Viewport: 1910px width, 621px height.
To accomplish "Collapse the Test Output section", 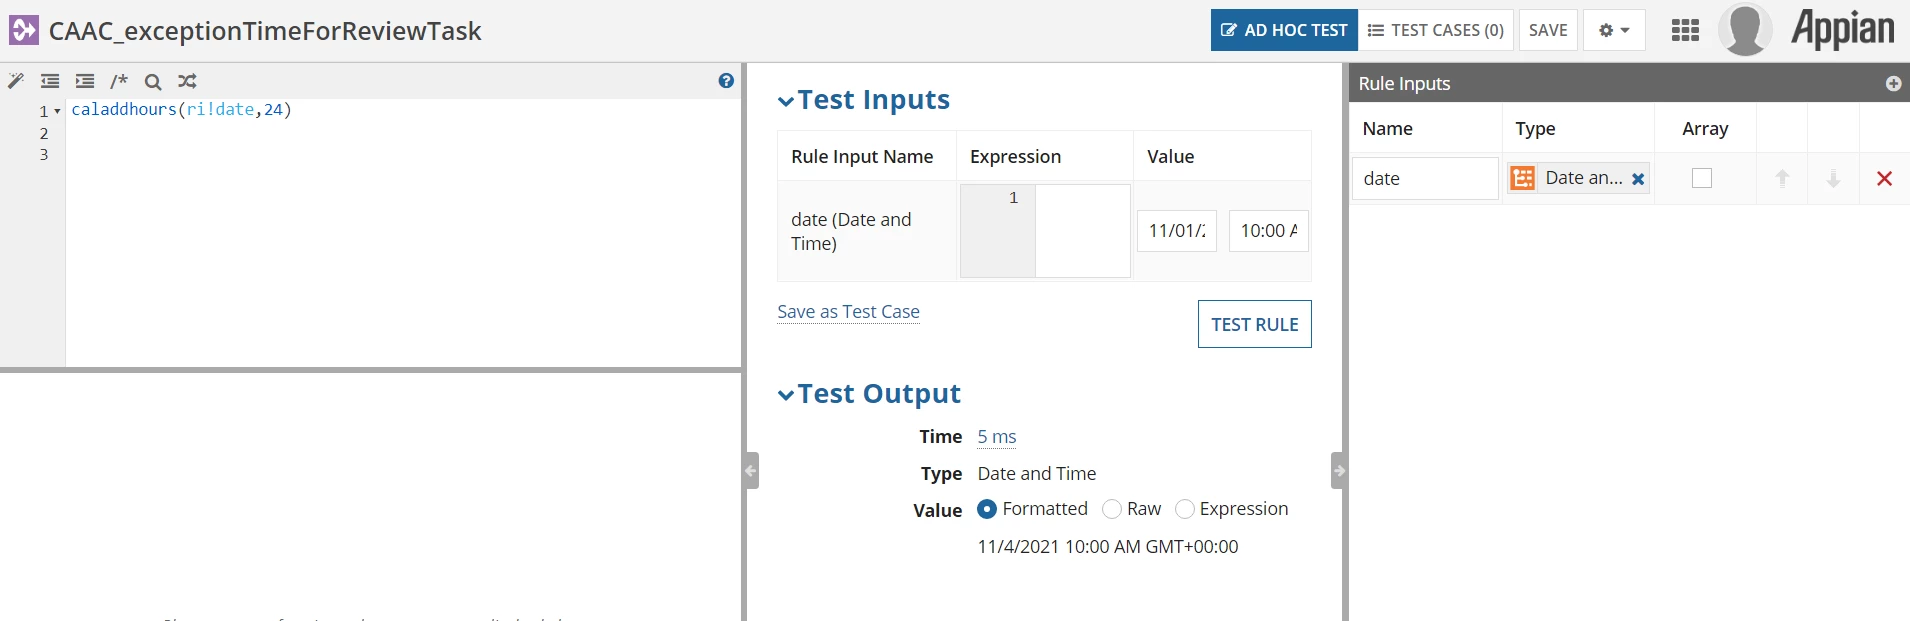I will [786, 394].
